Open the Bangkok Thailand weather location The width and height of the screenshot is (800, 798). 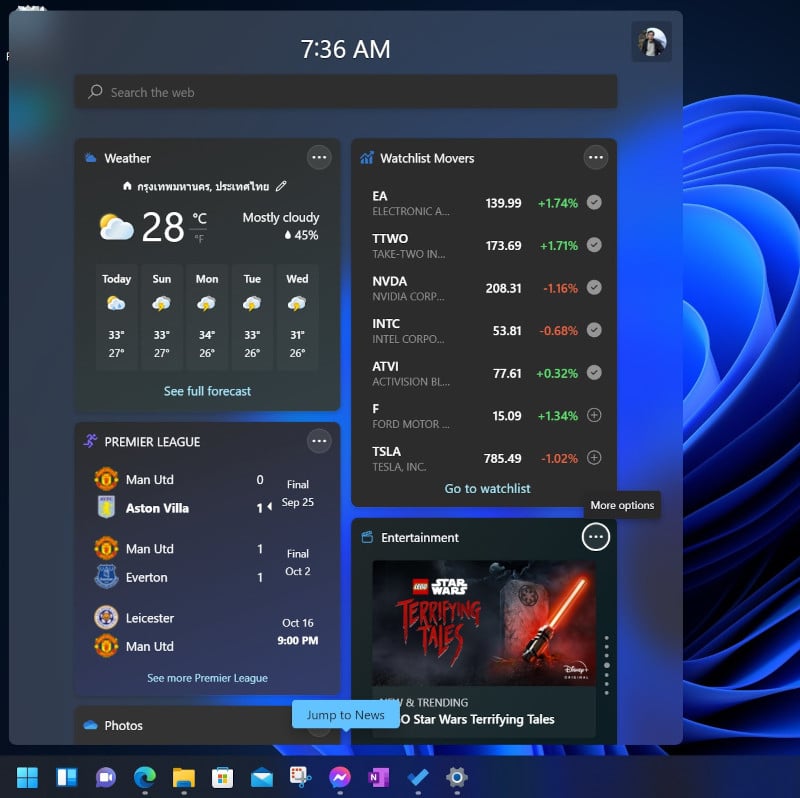pyautogui.click(x=203, y=186)
